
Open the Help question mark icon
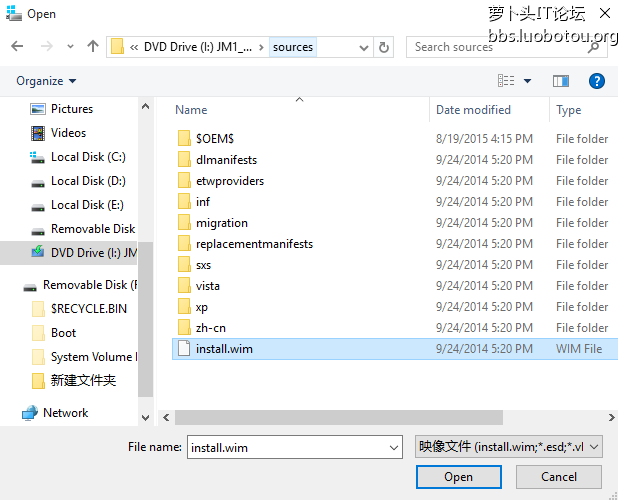597,81
